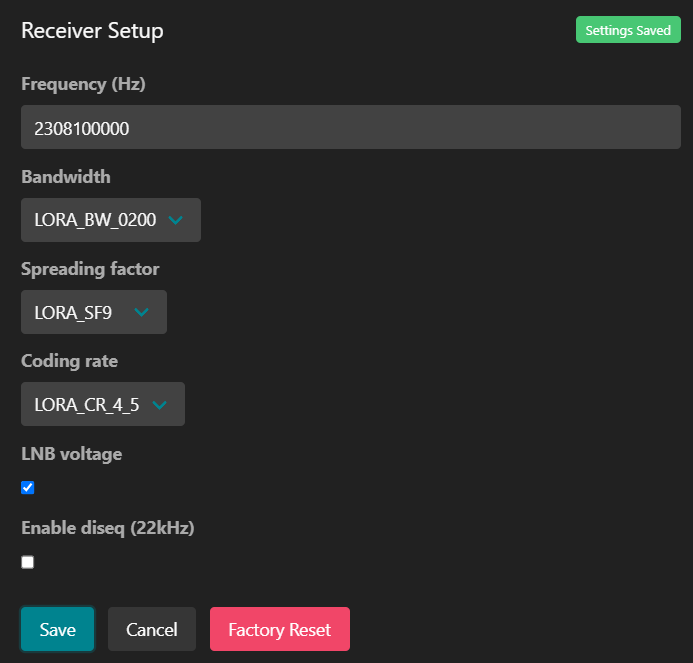Click the Bandwidth label text

[x=66, y=177]
